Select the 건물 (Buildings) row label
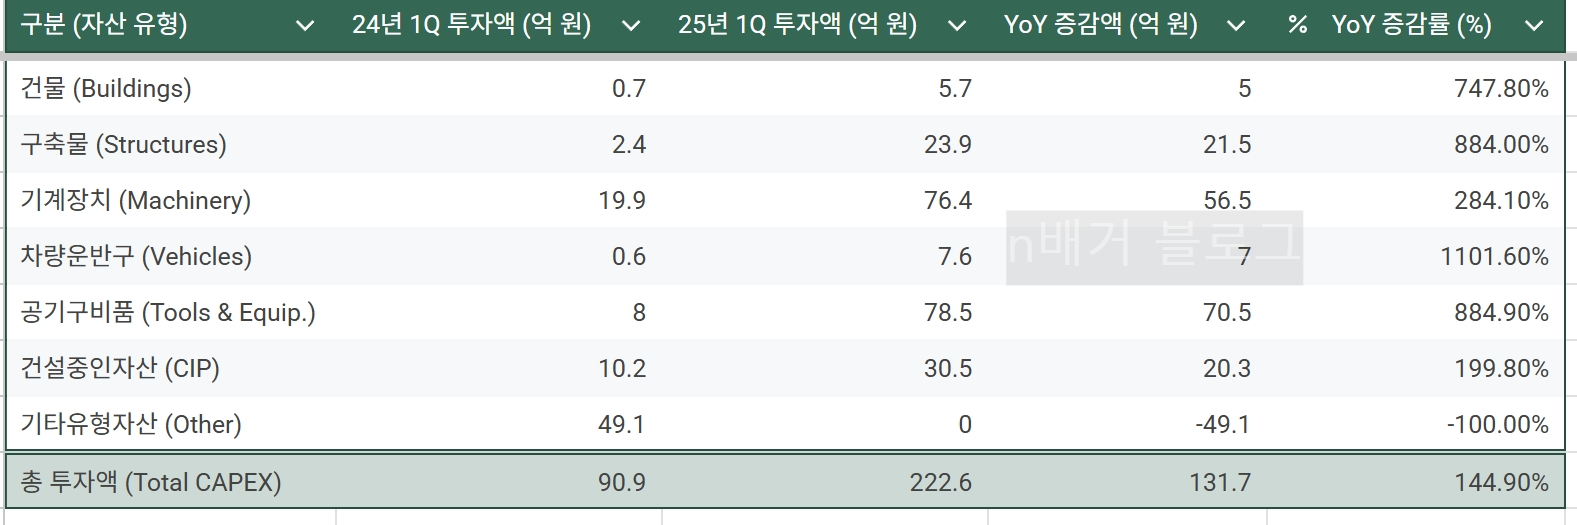The image size is (1577, 525). tap(105, 88)
